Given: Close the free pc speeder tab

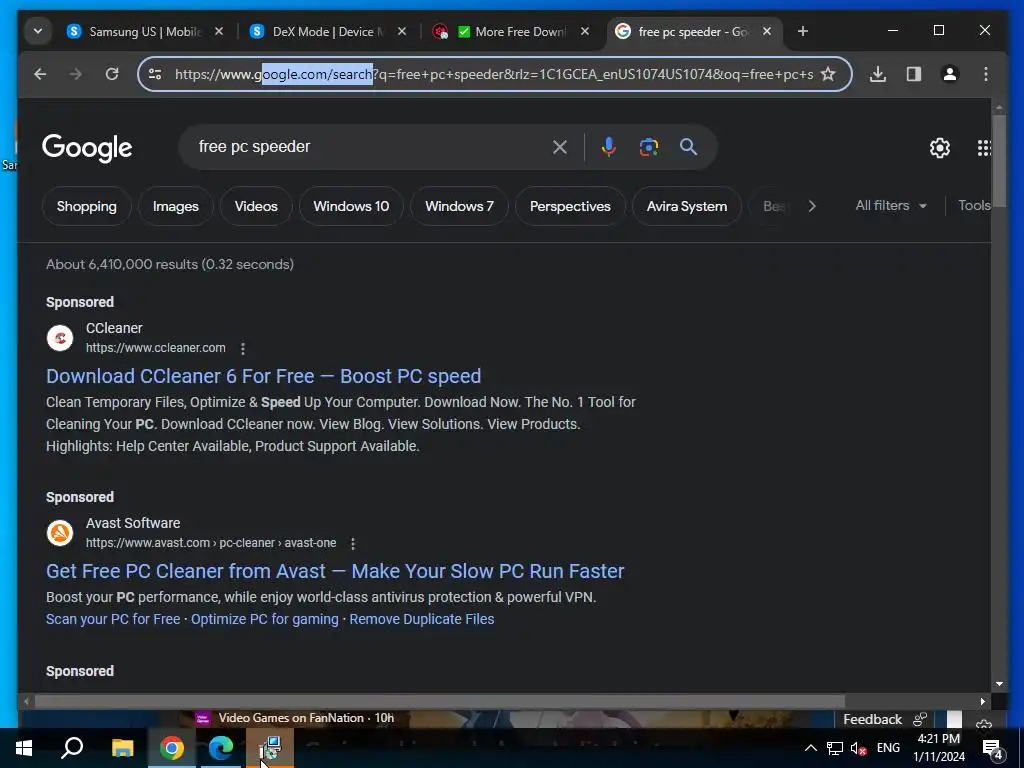Looking at the screenshot, I should click(767, 31).
